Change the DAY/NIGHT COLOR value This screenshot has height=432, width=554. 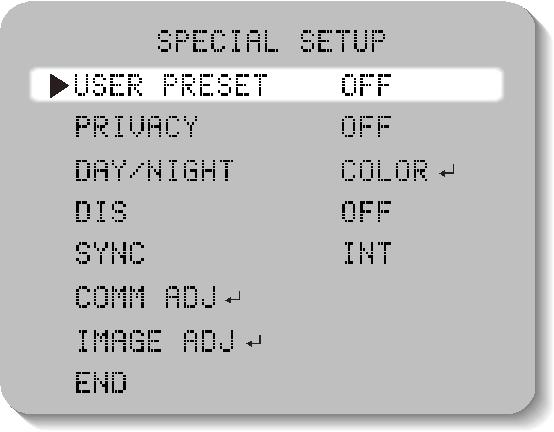coord(384,170)
